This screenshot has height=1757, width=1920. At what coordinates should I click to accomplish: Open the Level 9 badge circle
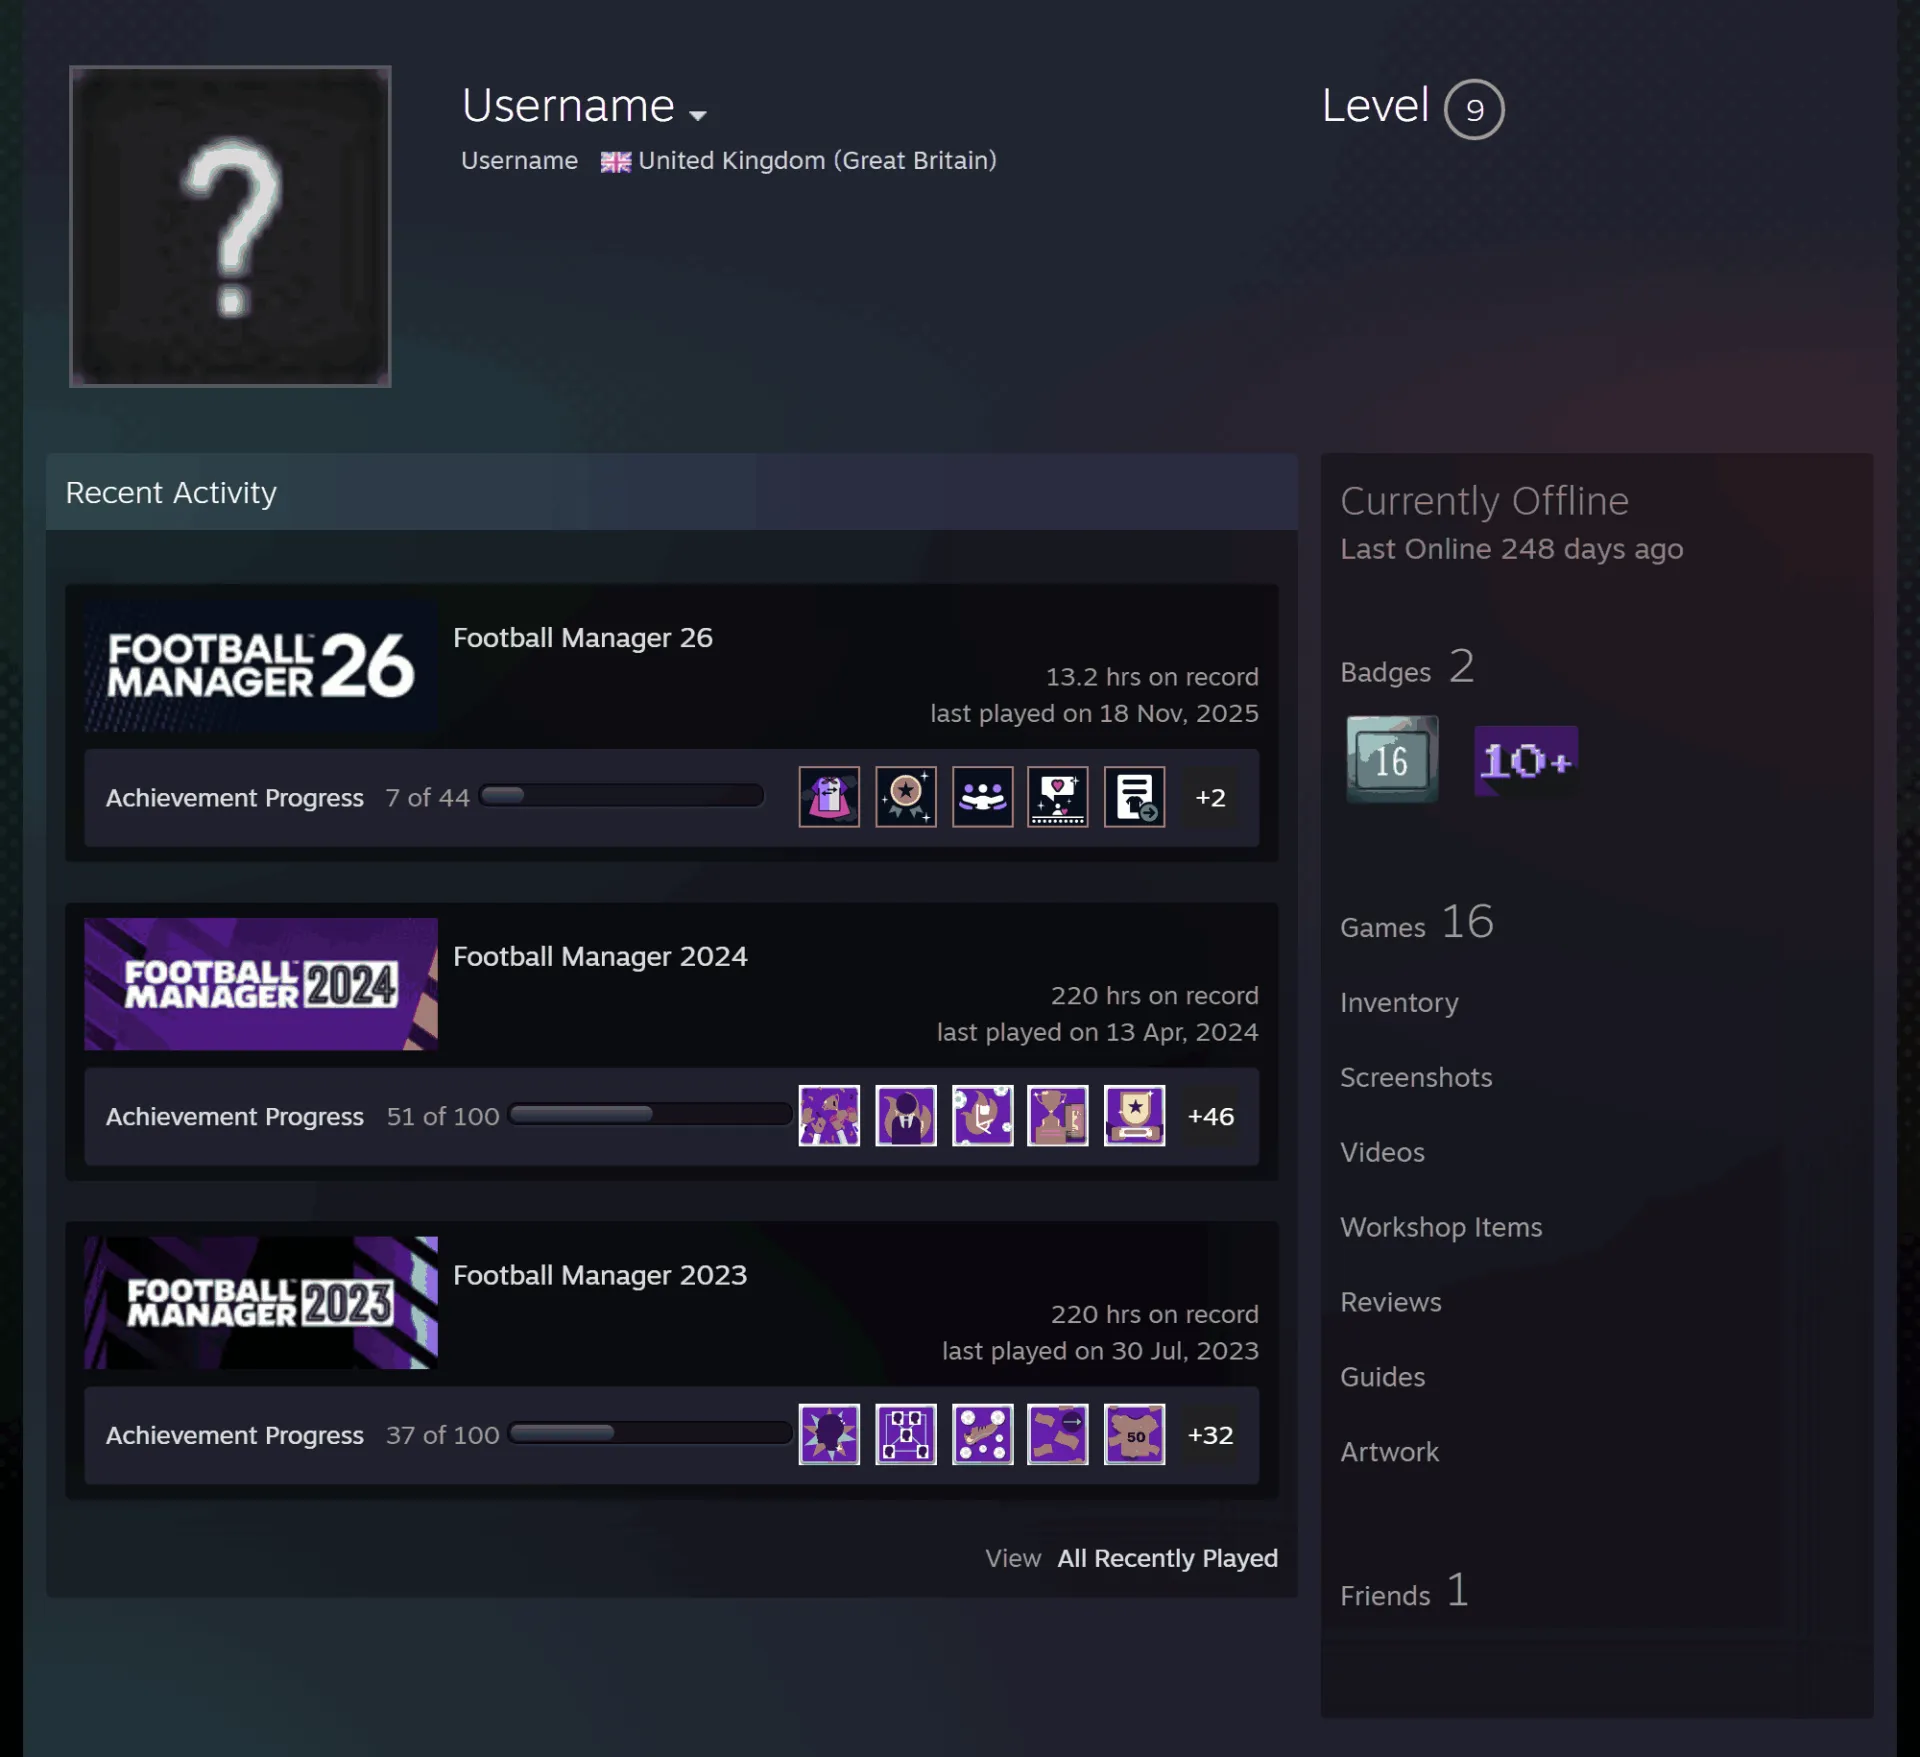[1474, 109]
